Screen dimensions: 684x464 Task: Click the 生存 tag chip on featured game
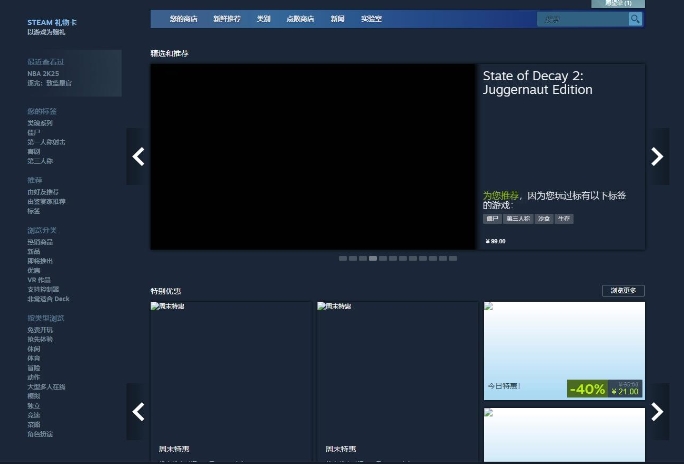tap(564, 218)
